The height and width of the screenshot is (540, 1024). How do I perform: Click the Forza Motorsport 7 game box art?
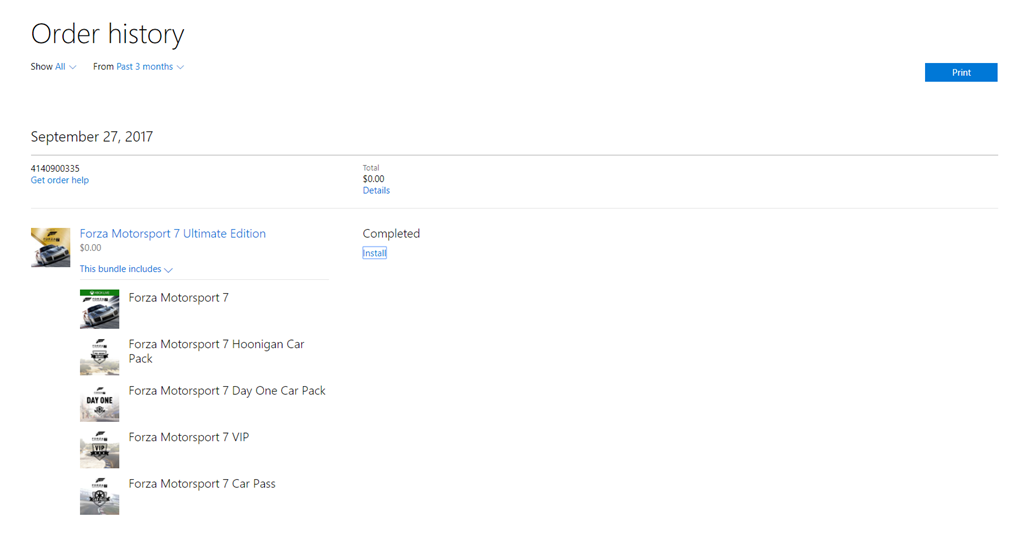click(99, 309)
